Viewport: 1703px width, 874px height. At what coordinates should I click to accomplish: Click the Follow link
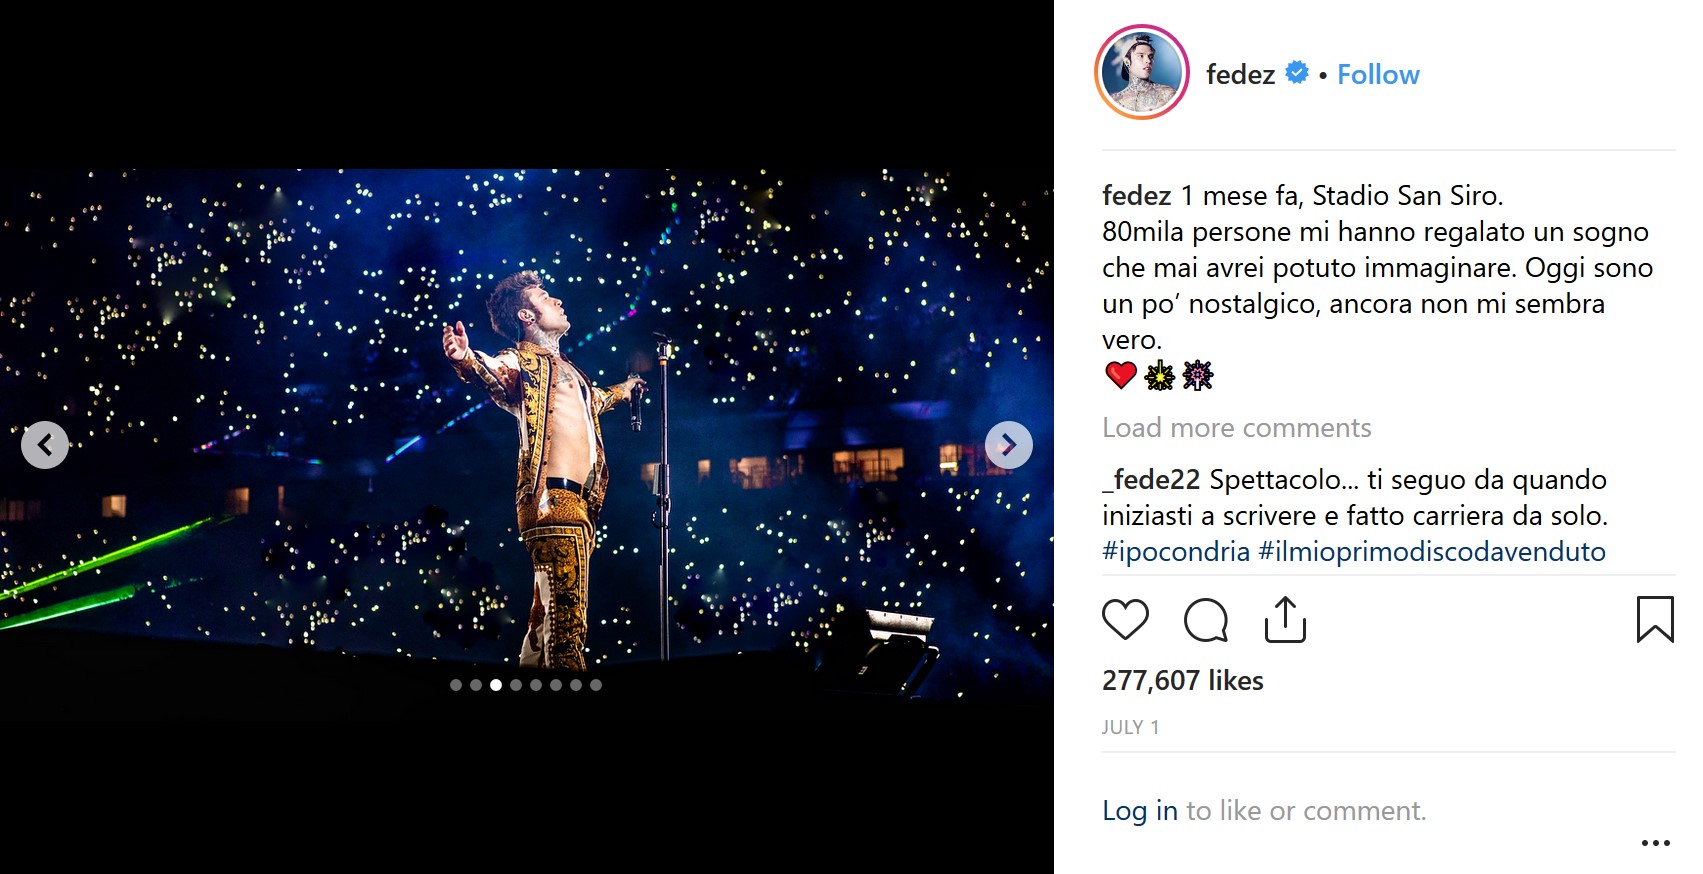pos(1378,74)
